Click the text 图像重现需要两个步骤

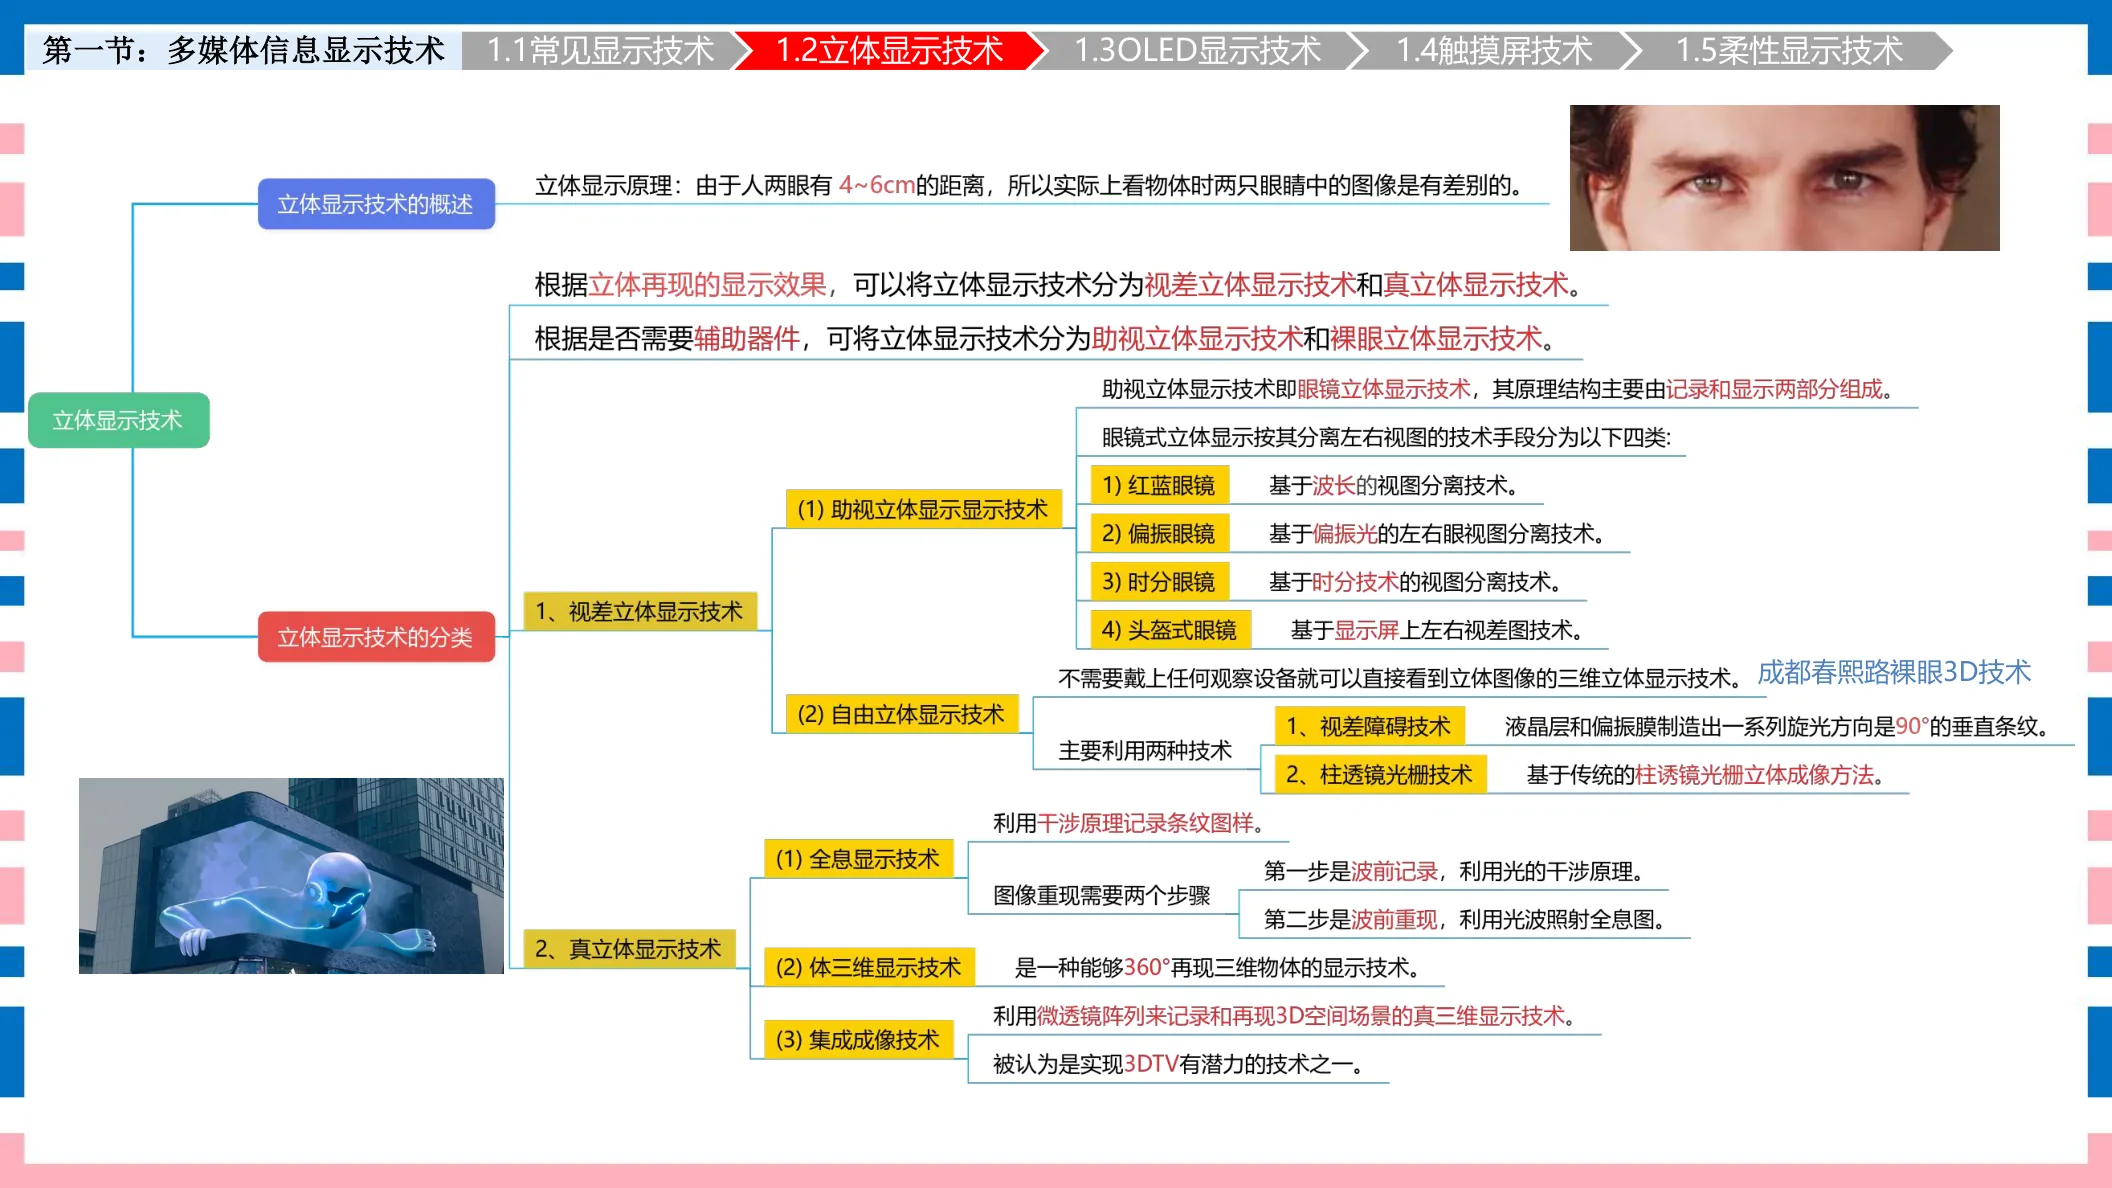coord(1102,895)
